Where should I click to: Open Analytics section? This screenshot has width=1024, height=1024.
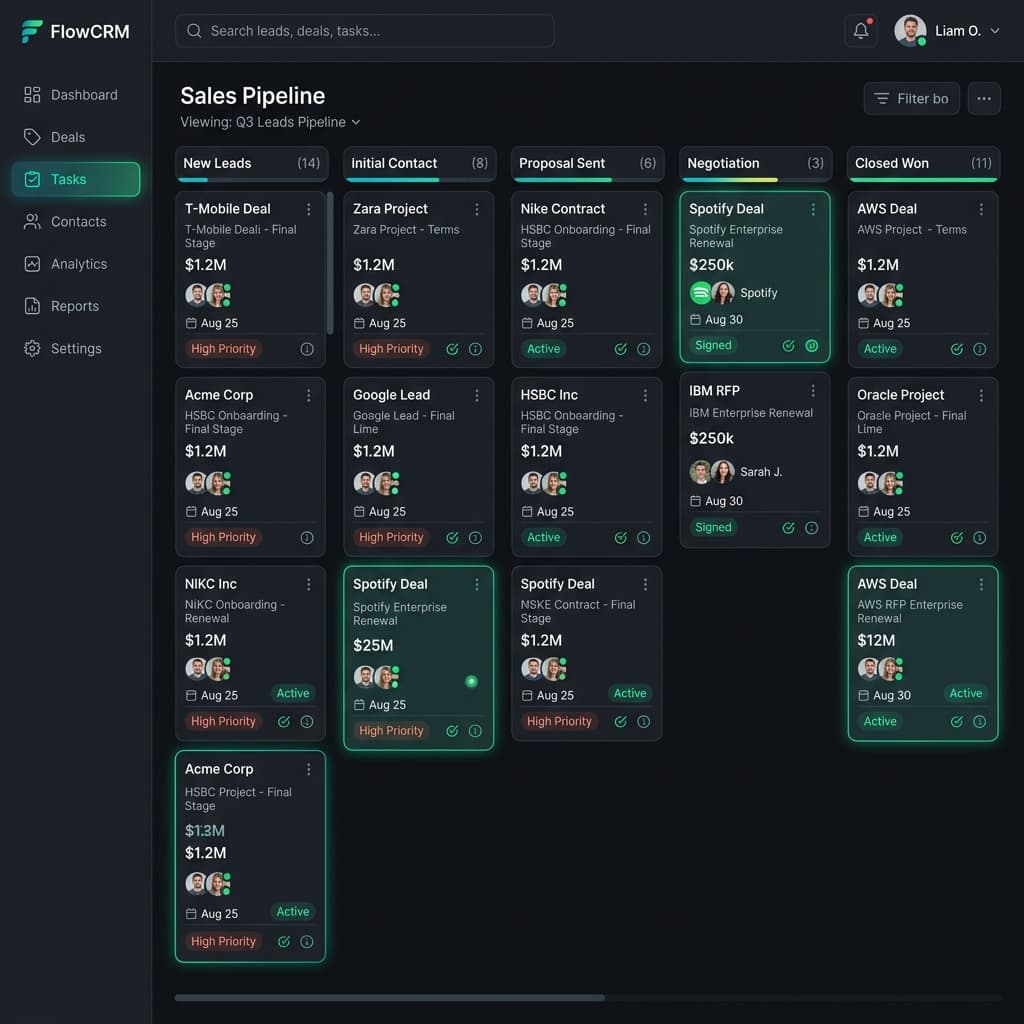pyautogui.click(x=76, y=264)
